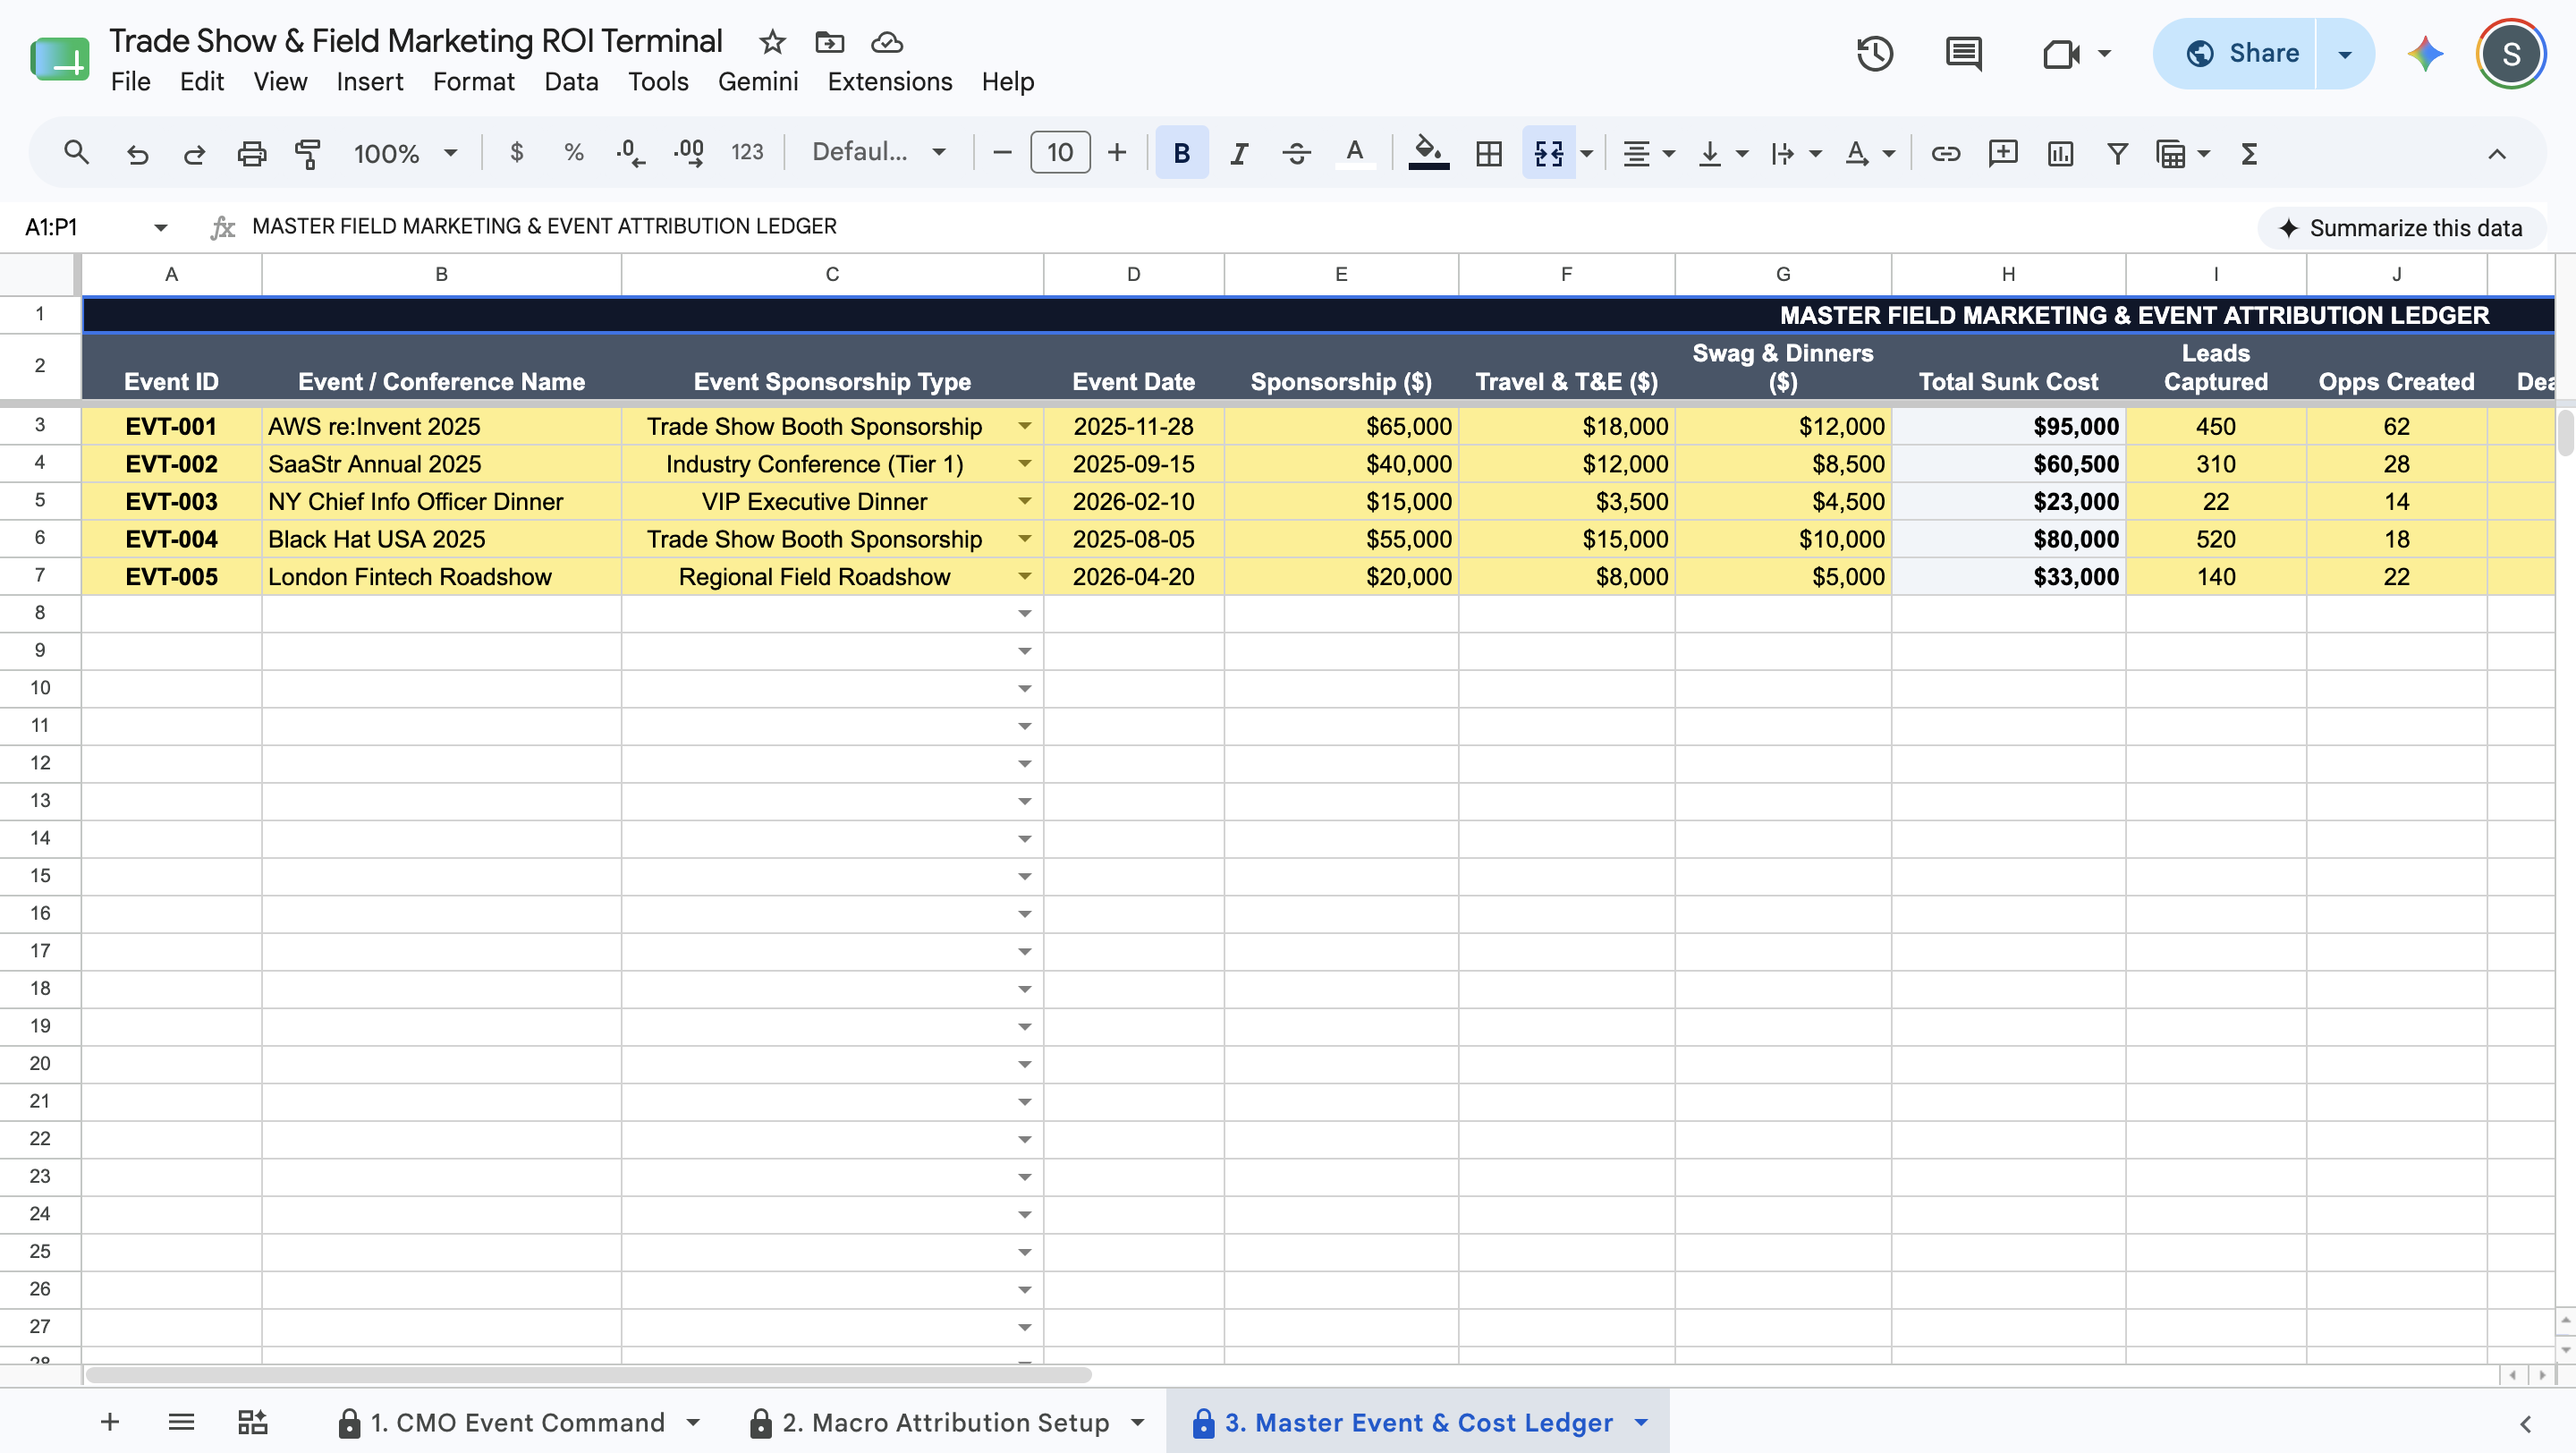Click the horizontal scrollbar

click(588, 1375)
